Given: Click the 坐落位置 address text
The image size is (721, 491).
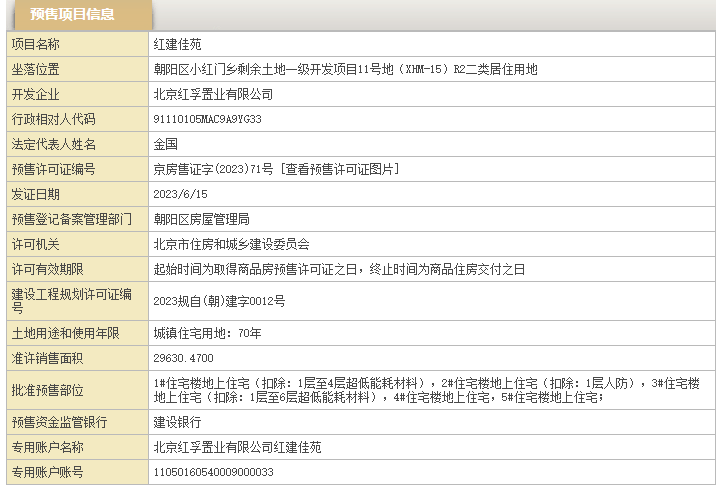Looking at the screenshot, I should click(345, 69).
